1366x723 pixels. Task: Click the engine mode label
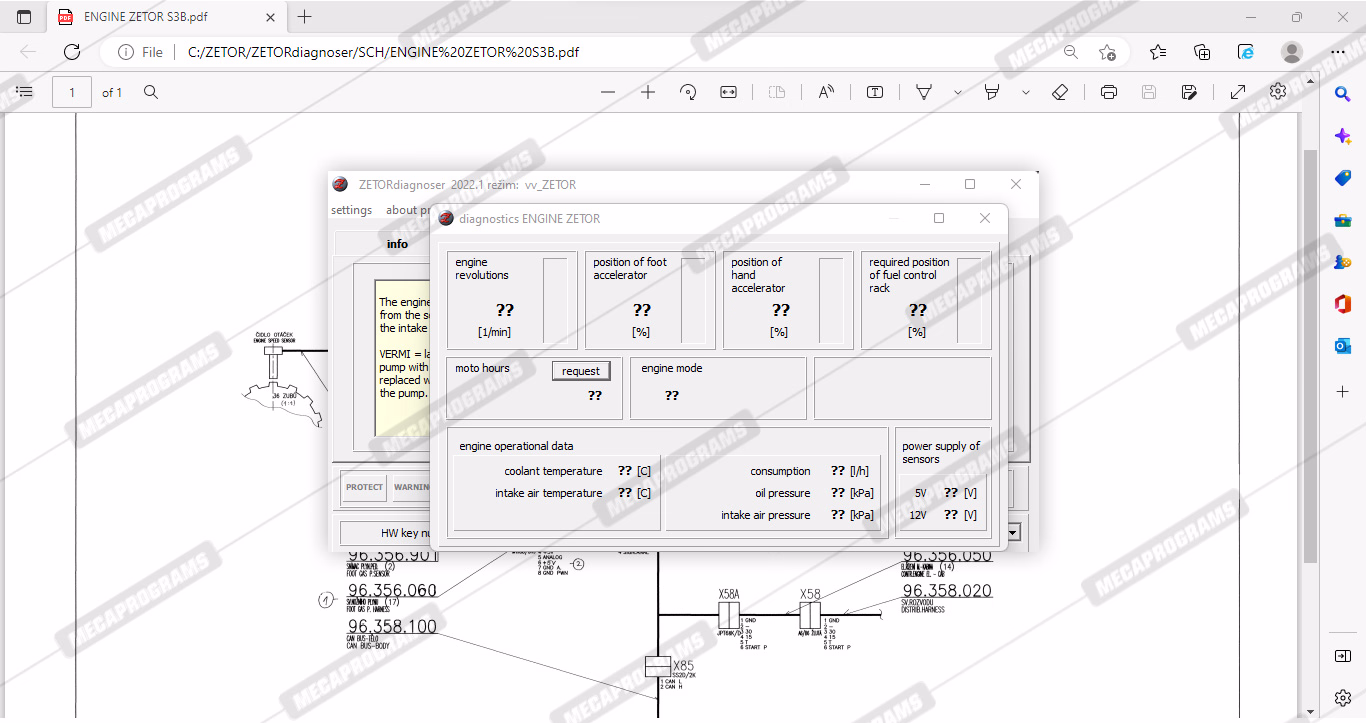click(672, 368)
